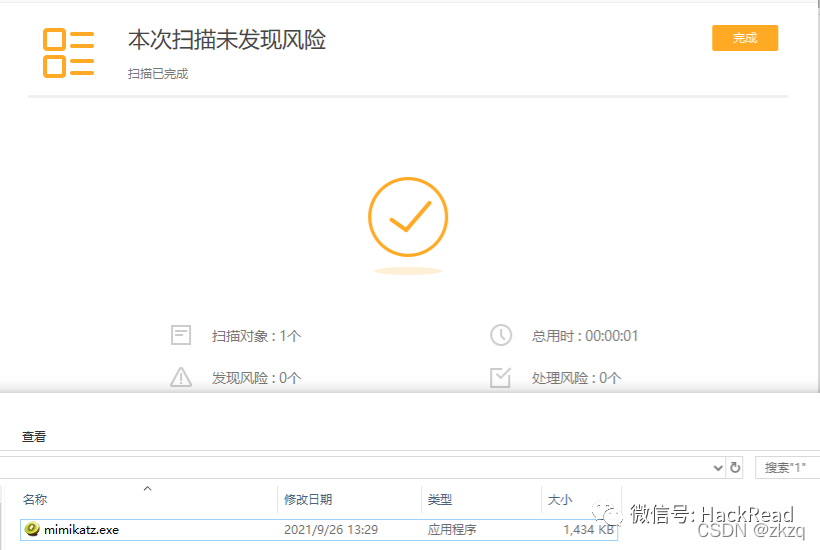Image resolution: width=820 pixels, height=550 pixels.
Task: Click the 发现风险 warning triangle icon
Action: (181, 377)
